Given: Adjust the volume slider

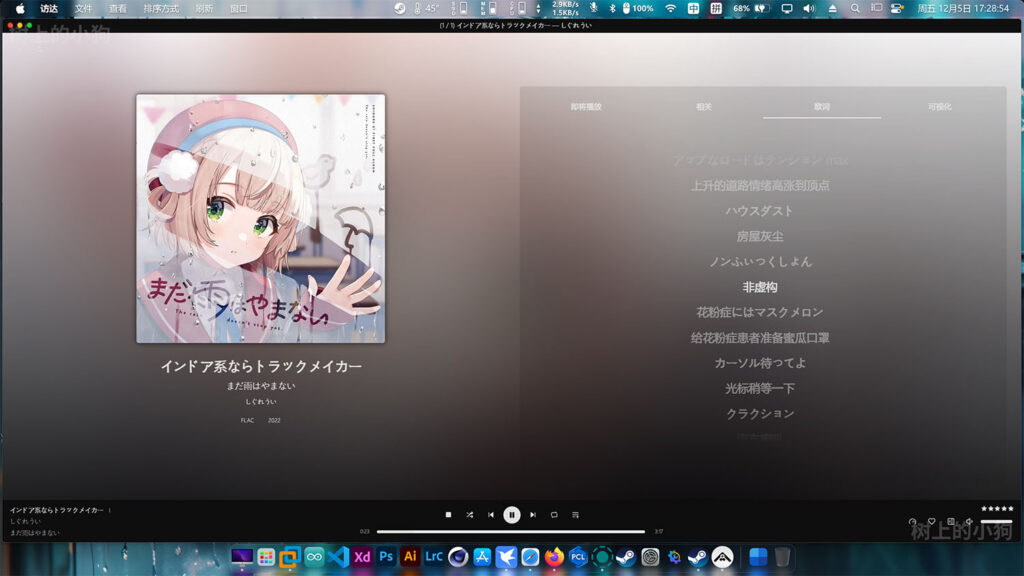Looking at the screenshot, I should click(x=996, y=521).
